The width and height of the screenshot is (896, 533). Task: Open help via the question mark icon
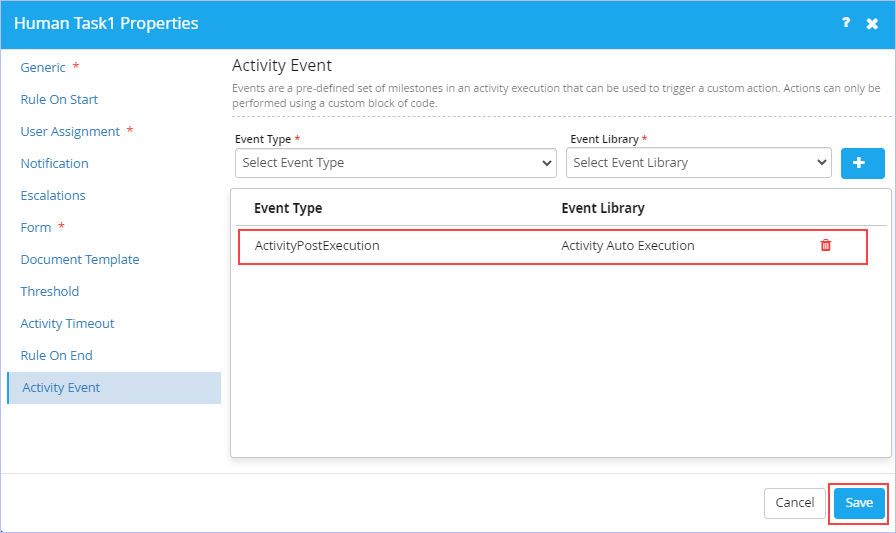pyautogui.click(x=846, y=23)
